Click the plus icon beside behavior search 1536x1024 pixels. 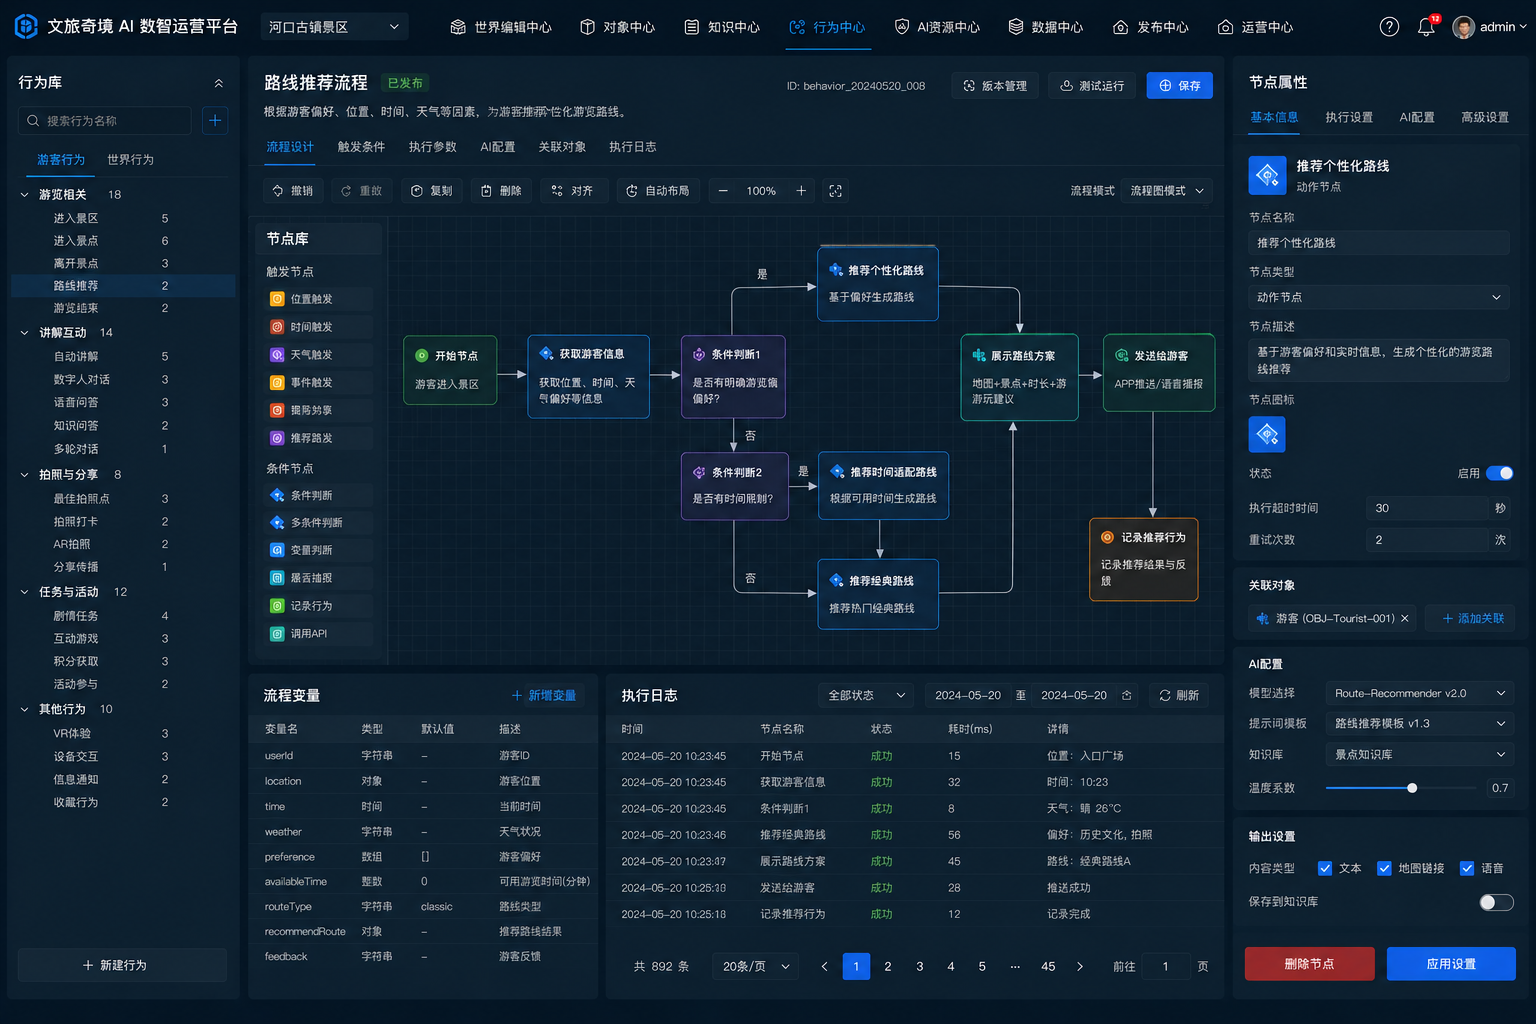coord(215,121)
